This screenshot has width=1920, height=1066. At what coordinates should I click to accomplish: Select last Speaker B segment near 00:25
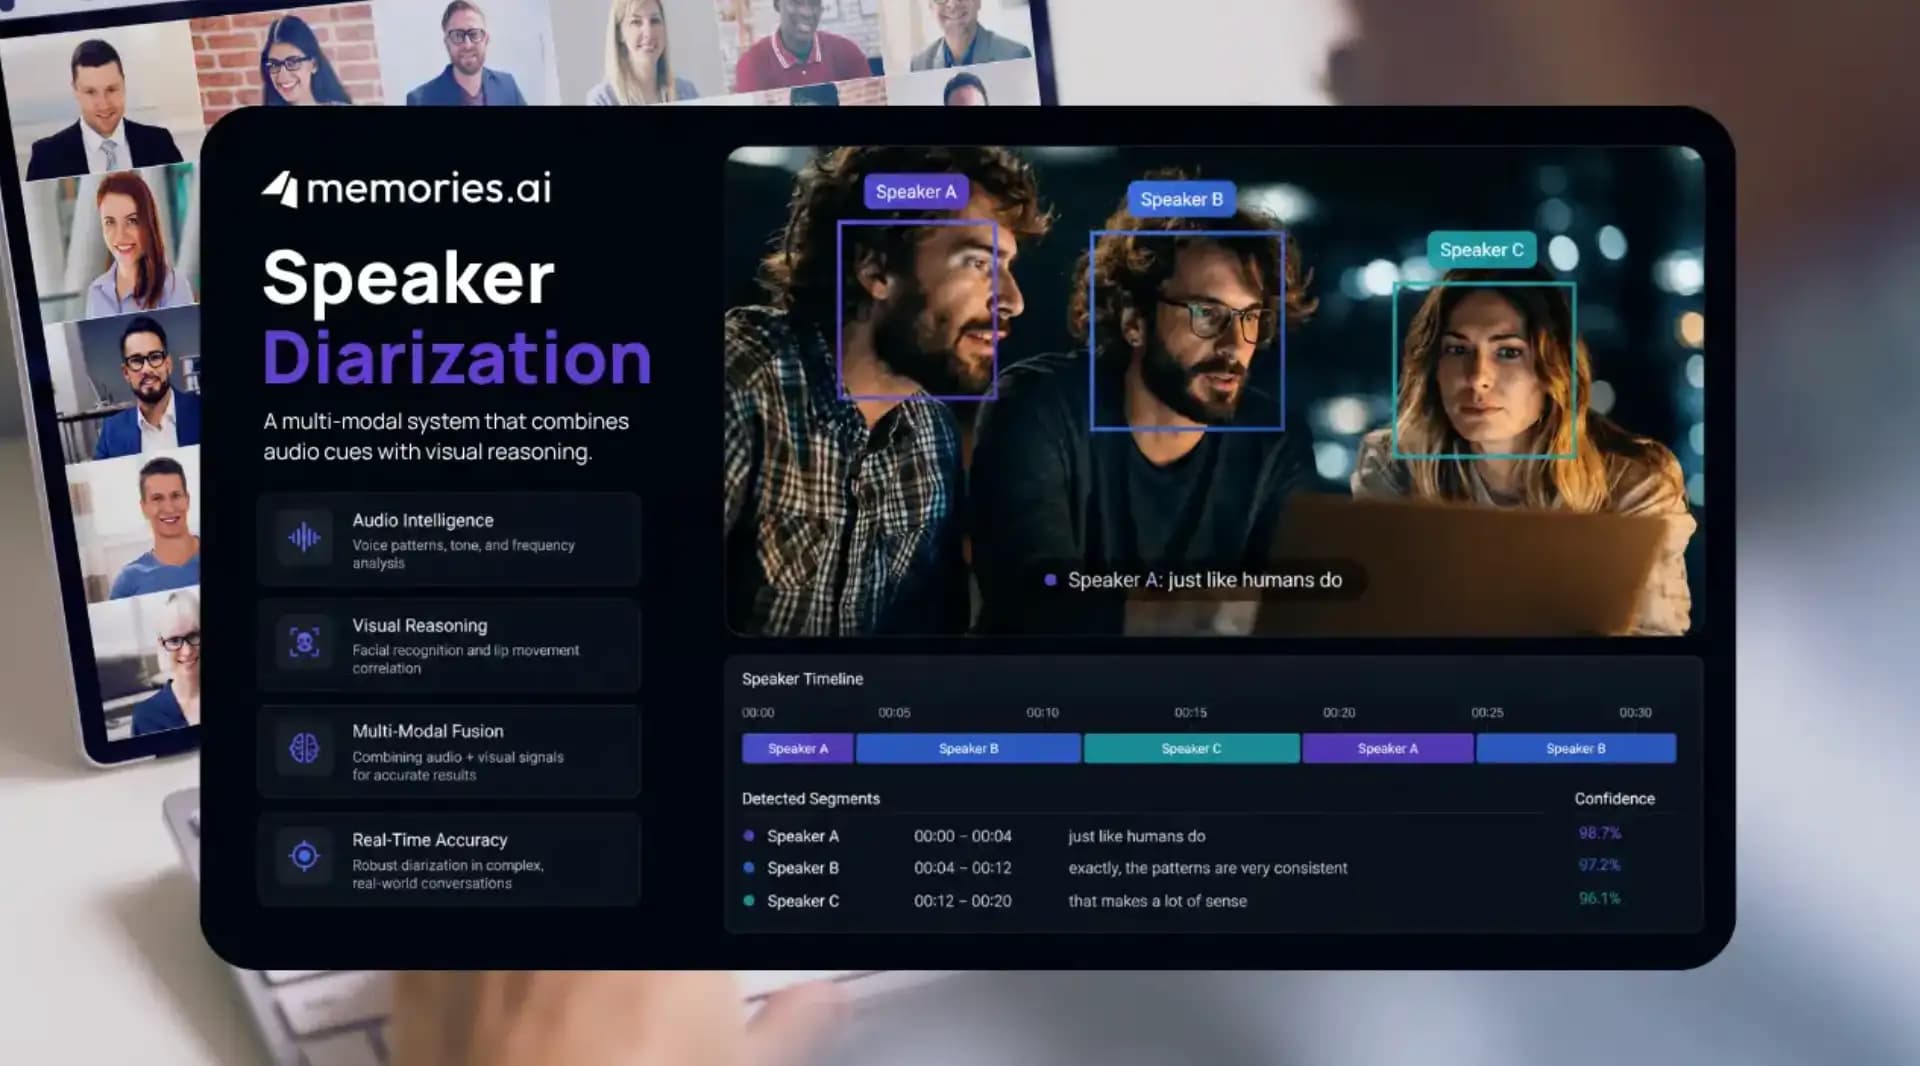1576,749
